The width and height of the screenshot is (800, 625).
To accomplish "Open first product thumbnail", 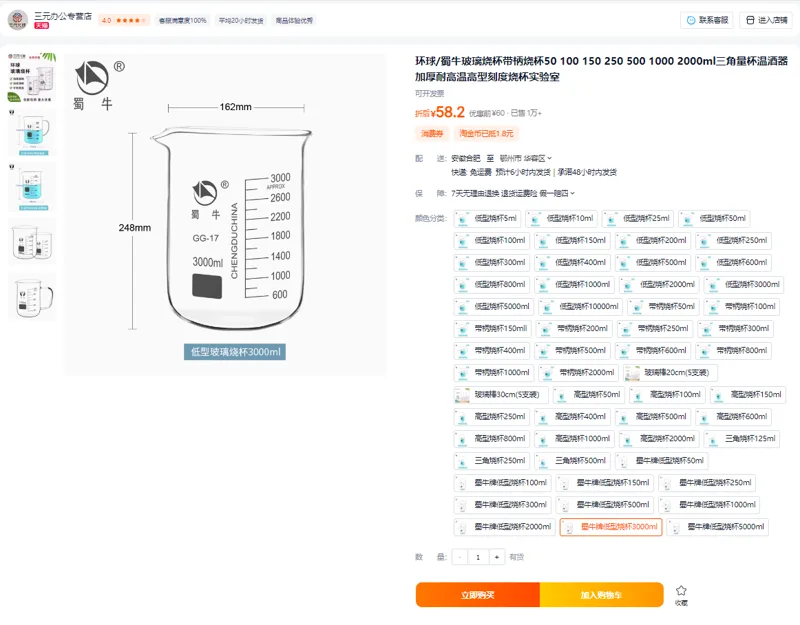I will click(32, 77).
